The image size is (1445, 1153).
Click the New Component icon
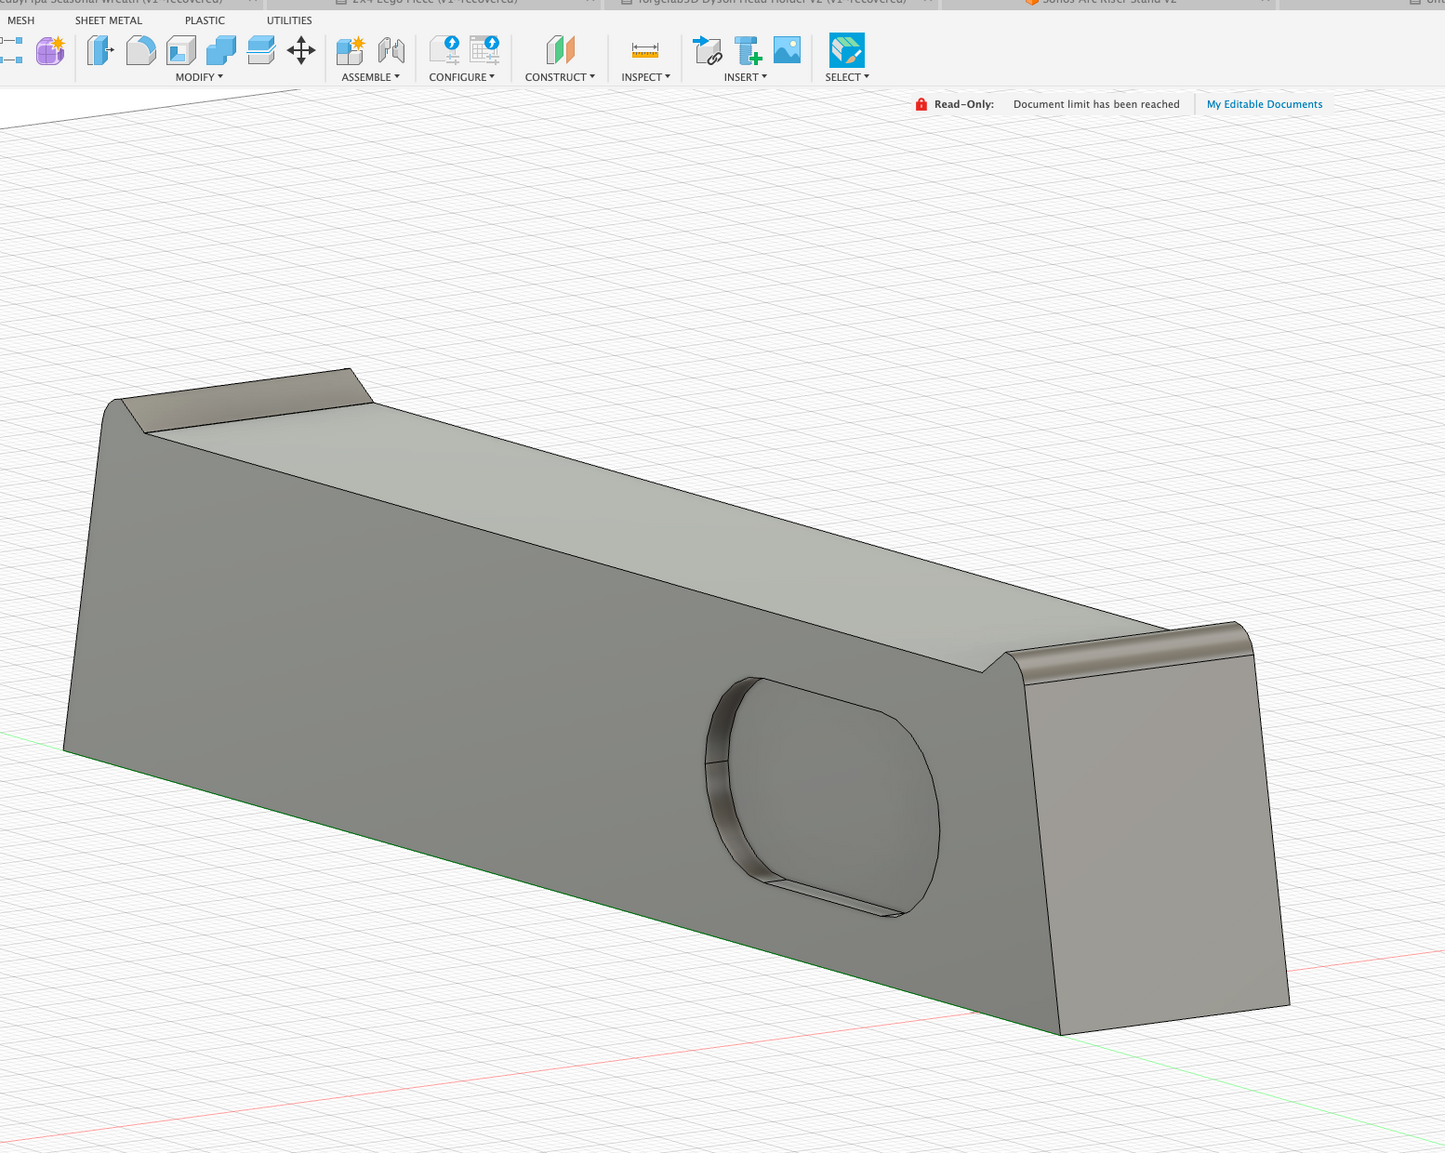coord(351,50)
